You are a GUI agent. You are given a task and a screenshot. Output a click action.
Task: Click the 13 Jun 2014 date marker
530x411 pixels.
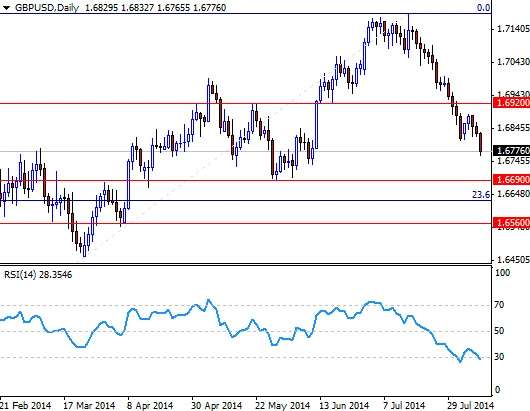tap(344, 405)
